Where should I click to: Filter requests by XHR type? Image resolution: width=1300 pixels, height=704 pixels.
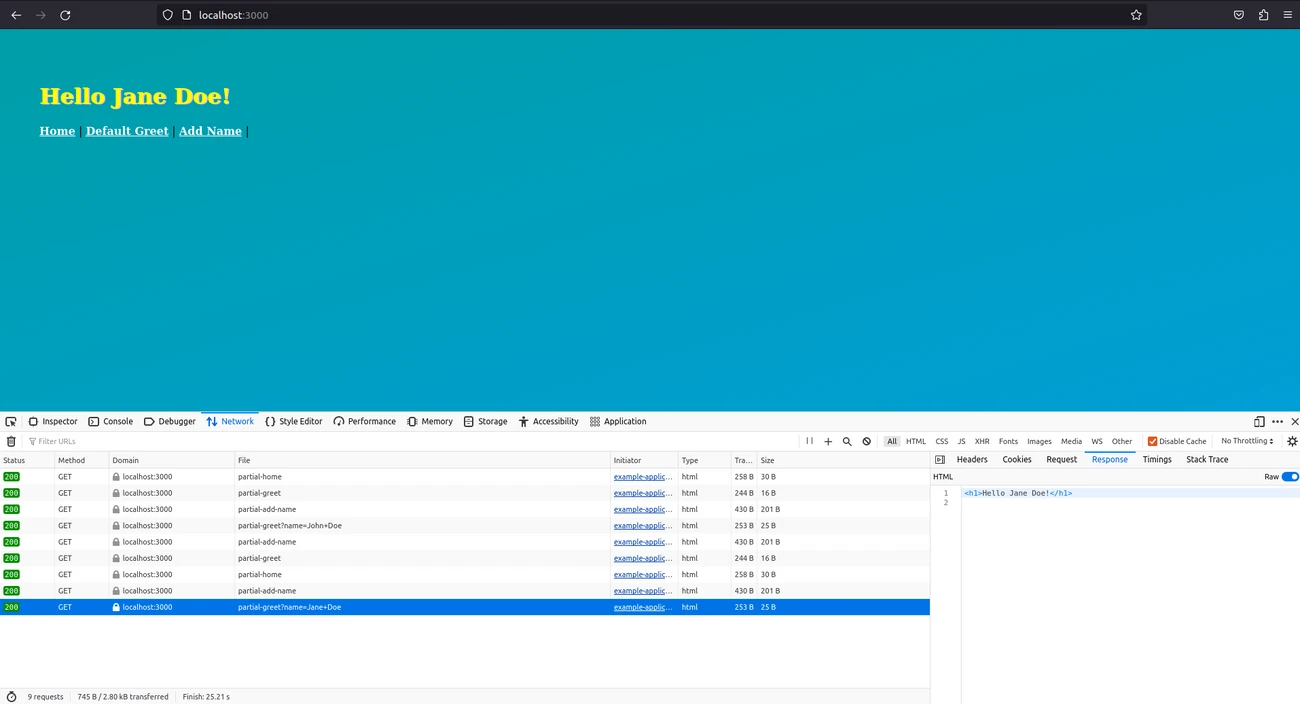(982, 441)
